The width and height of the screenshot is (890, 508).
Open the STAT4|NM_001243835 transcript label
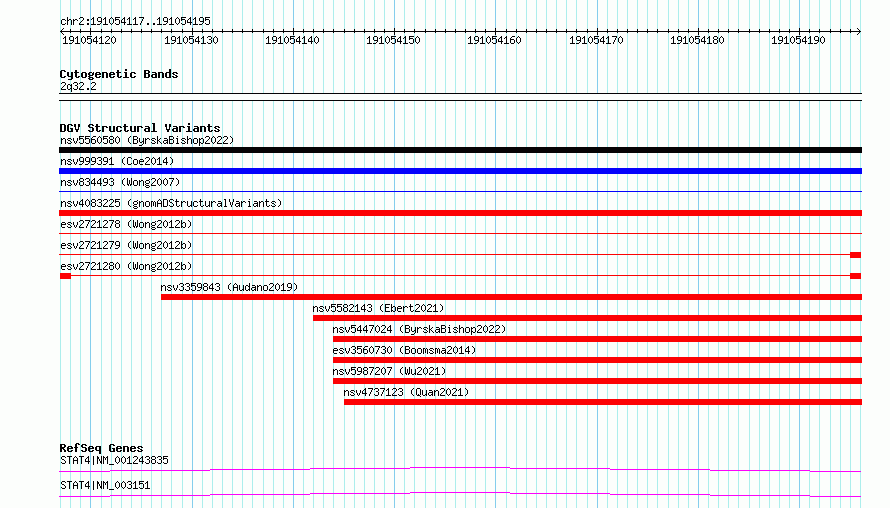(x=114, y=460)
